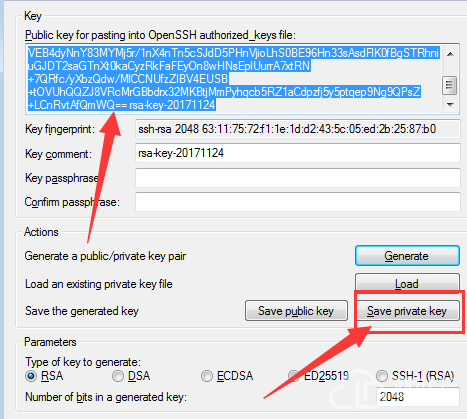Click the Key fingerprint label
The image size is (467, 419).
(x=60, y=129)
